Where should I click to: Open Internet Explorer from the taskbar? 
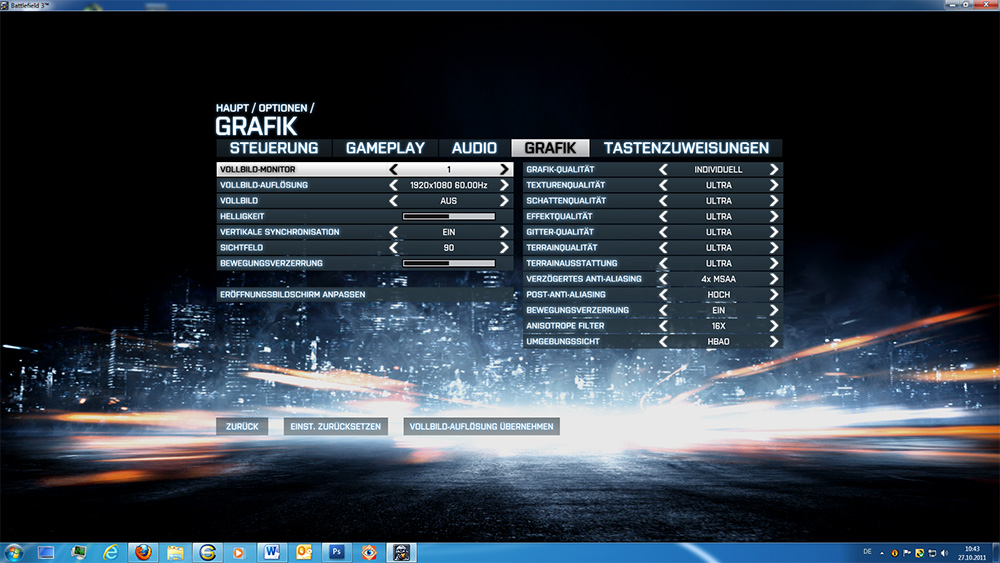tap(111, 552)
